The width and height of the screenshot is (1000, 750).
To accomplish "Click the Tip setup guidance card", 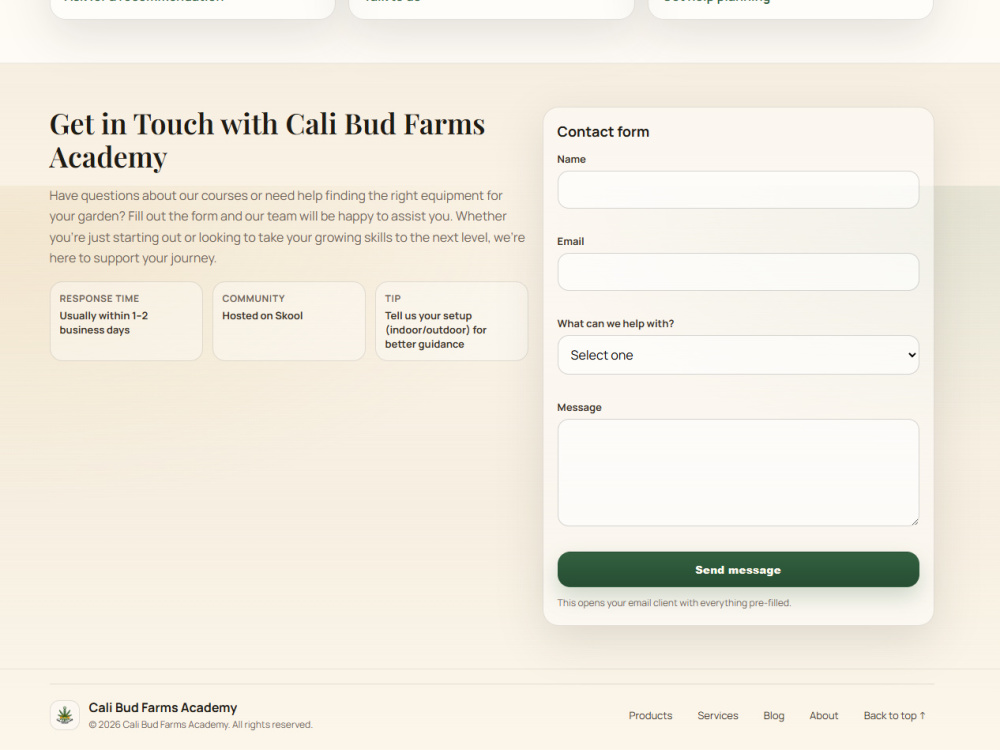I will click(x=452, y=321).
